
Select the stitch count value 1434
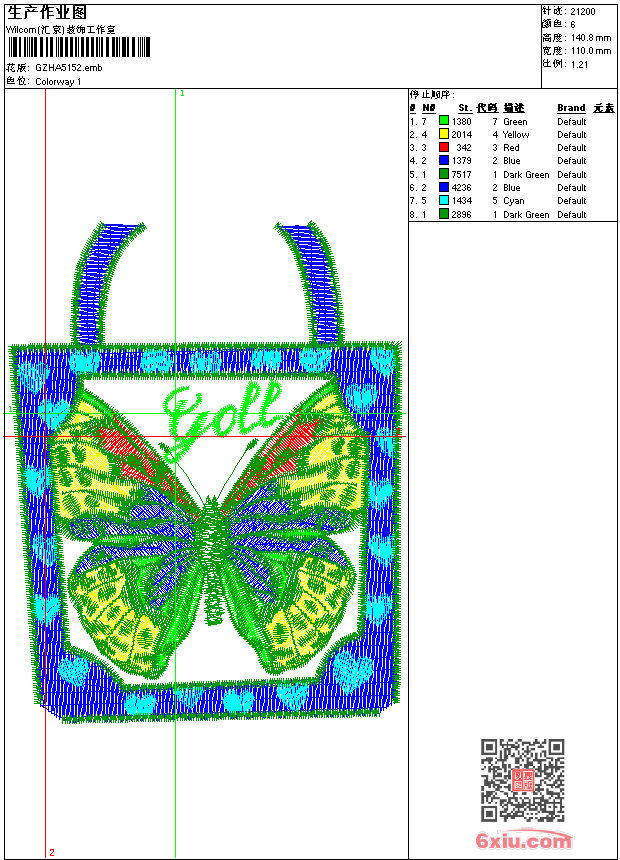tap(461, 201)
